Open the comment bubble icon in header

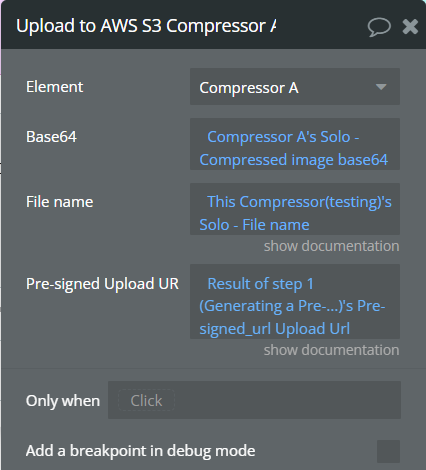click(379, 27)
